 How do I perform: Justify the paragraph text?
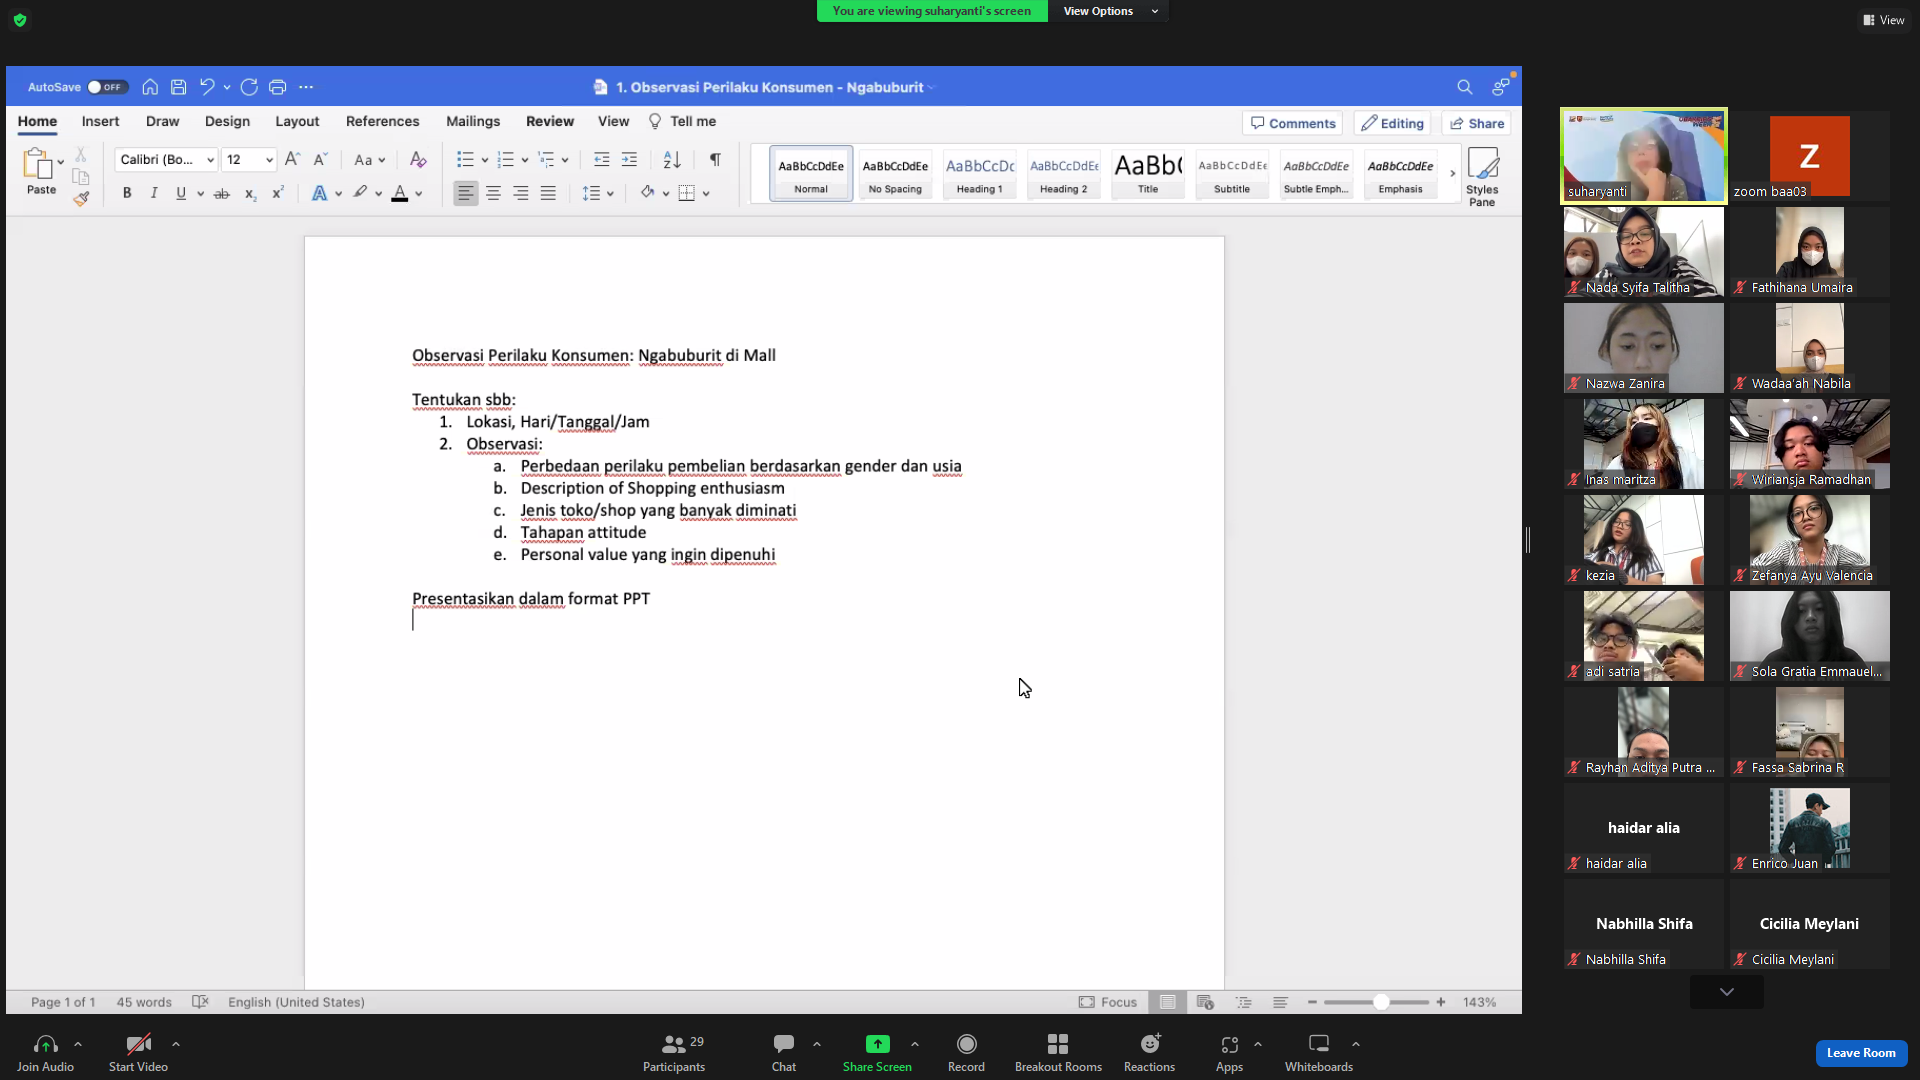548,193
